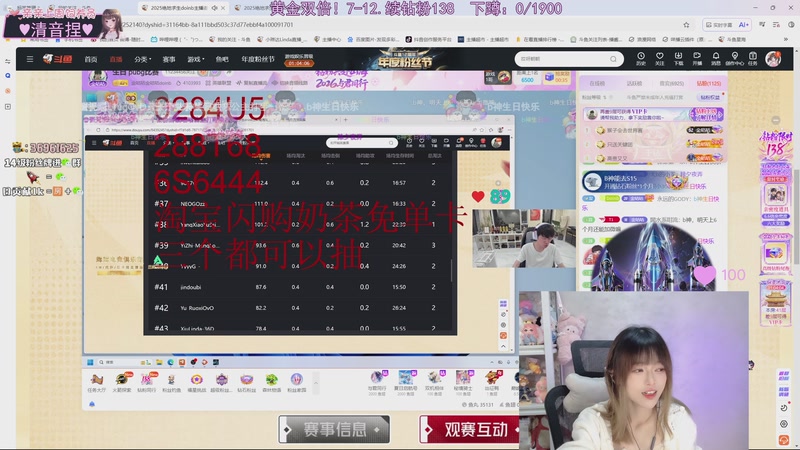Click the 鱼丸 35131 balance

click(x=478, y=405)
